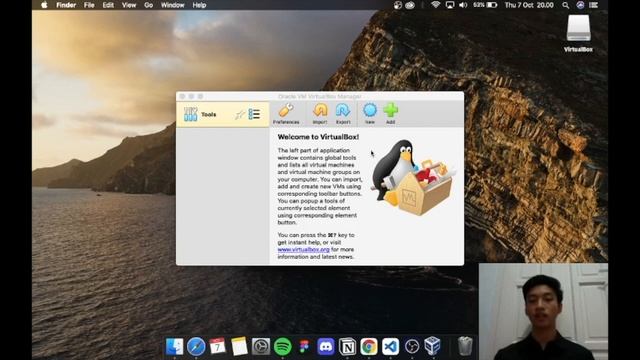Image resolution: width=640 pixels, height=360 pixels.
Task: Select the Tools item in sidebar
Action: (x=223, y=114)
